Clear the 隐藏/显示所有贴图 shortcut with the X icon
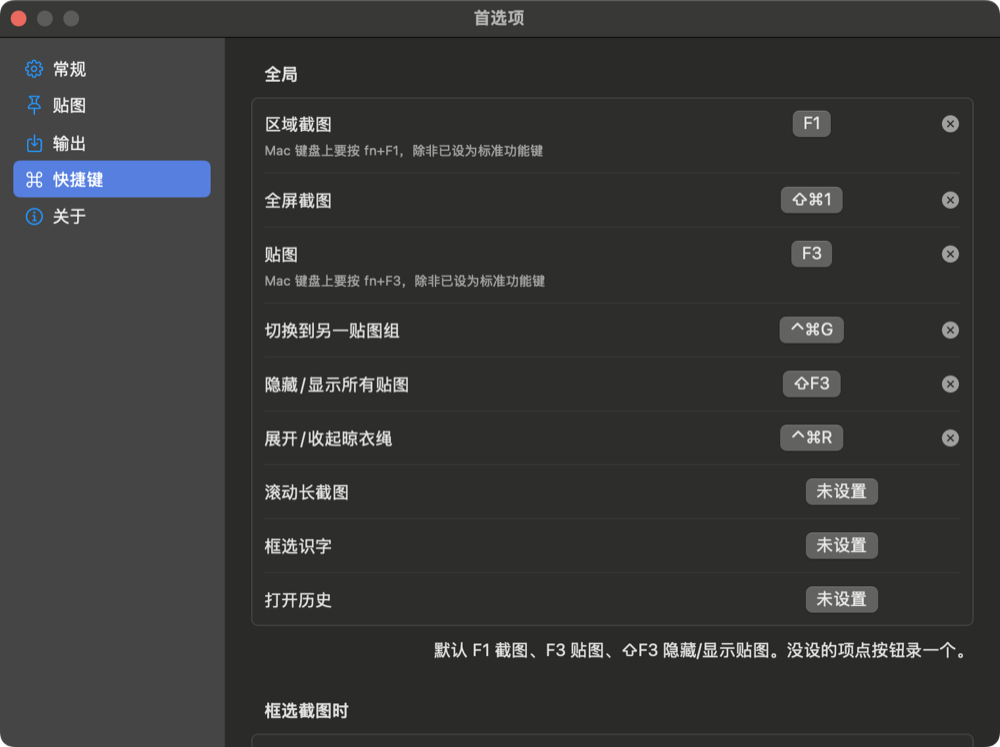Viewport: 1000px width, 747px height. tap(950, 384)
